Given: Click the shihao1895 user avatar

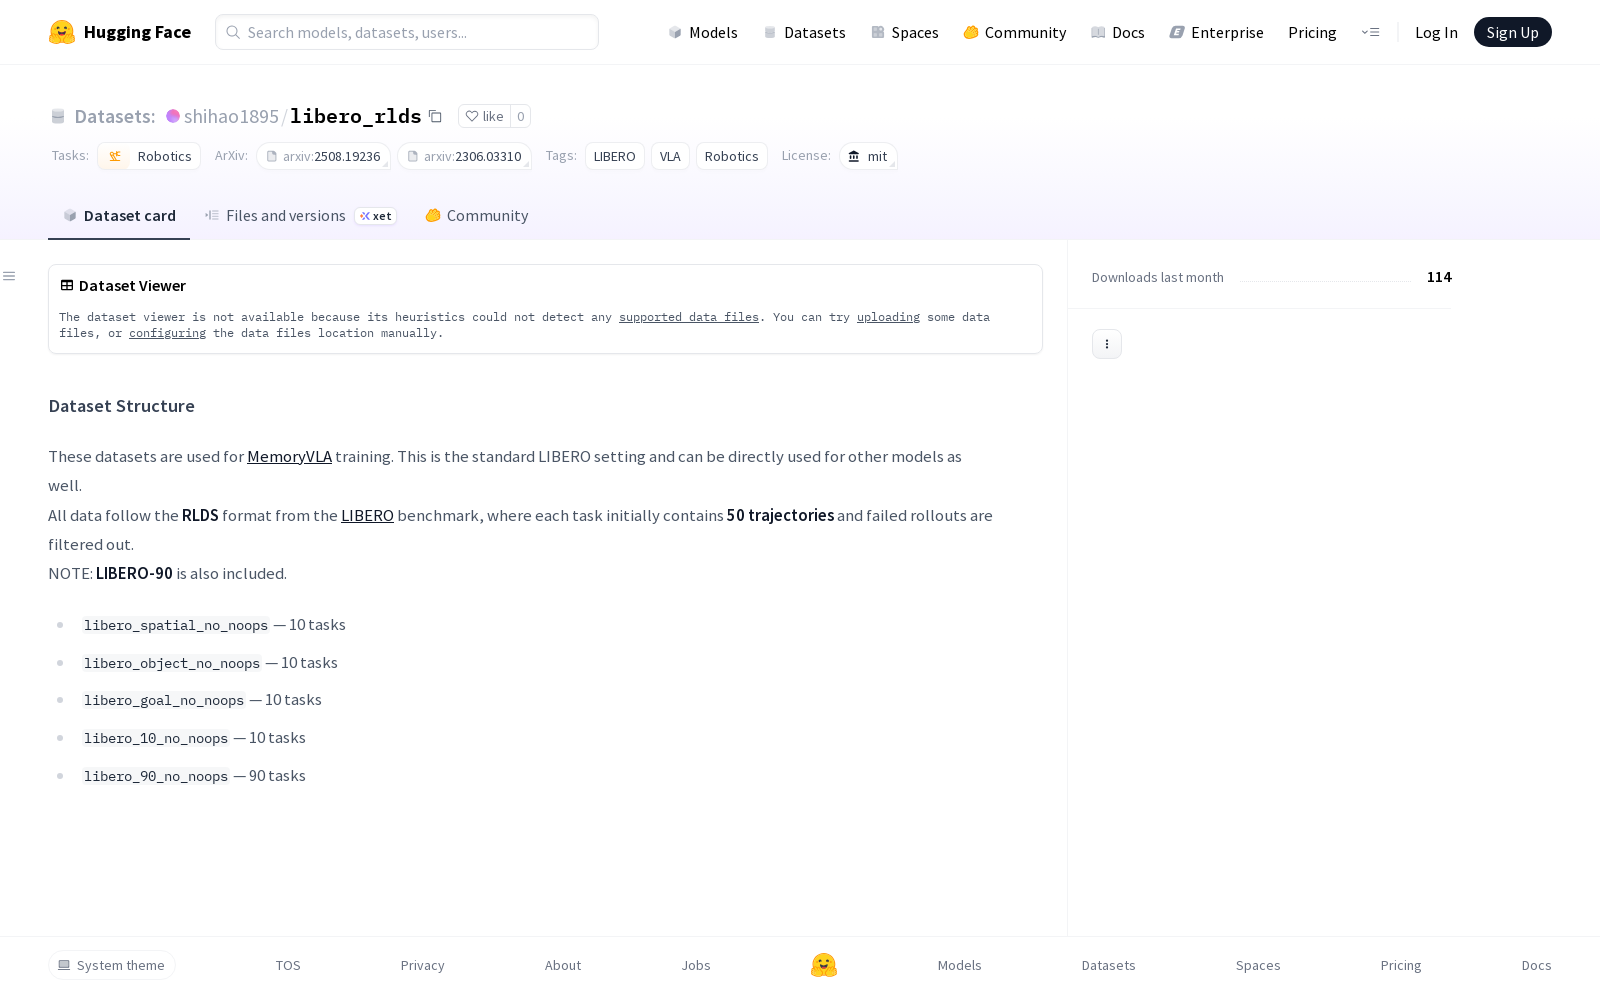Looking at the screenshot, I should (173, 116).
